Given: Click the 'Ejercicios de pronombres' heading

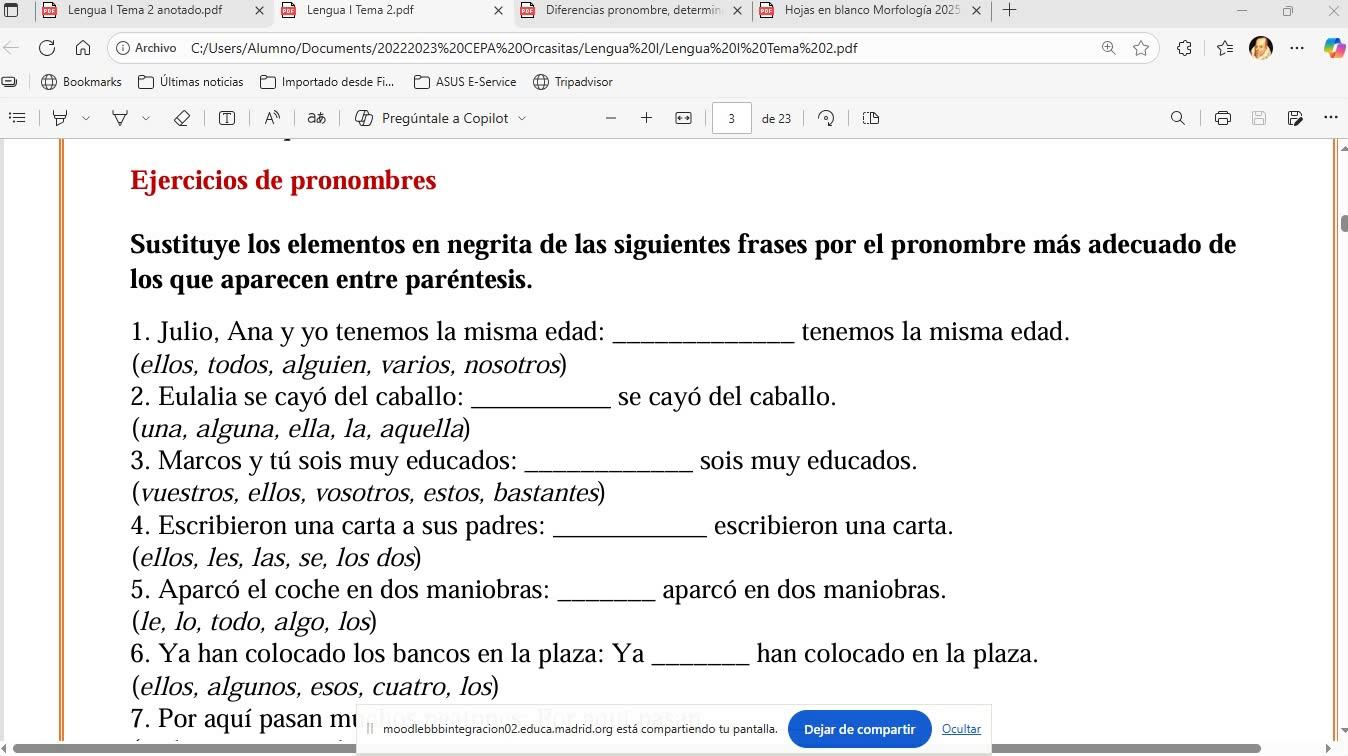Looking at the screenshot, I should 283,180.
